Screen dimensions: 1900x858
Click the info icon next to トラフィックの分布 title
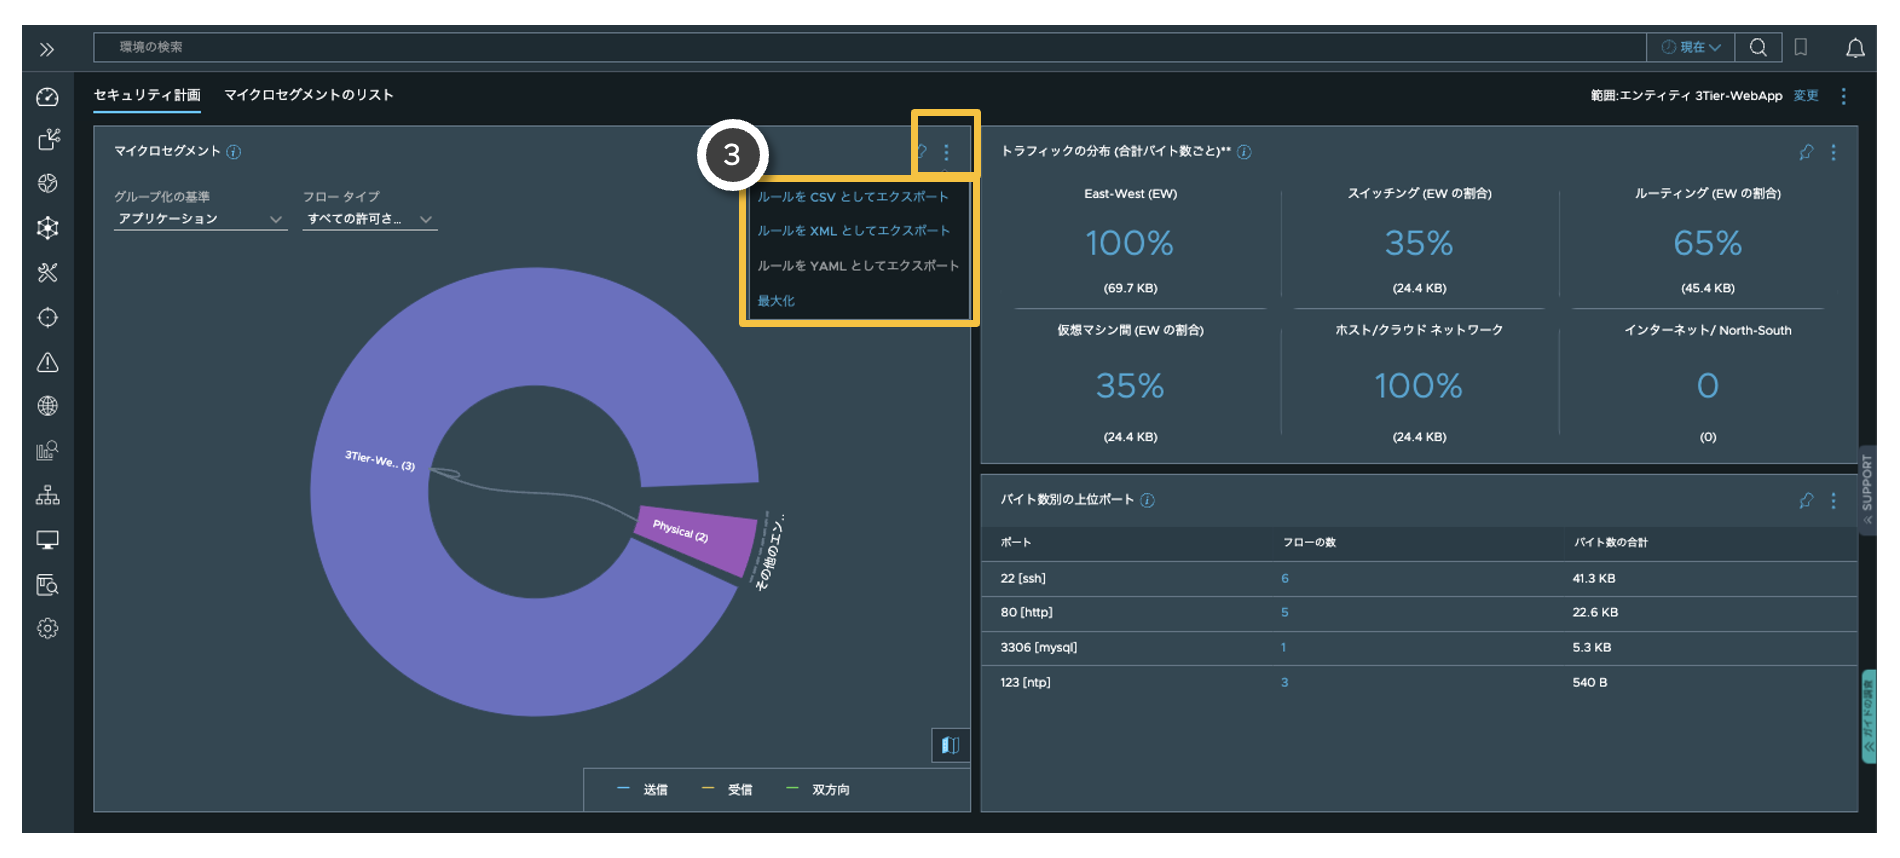click(x=1244, y=152)
